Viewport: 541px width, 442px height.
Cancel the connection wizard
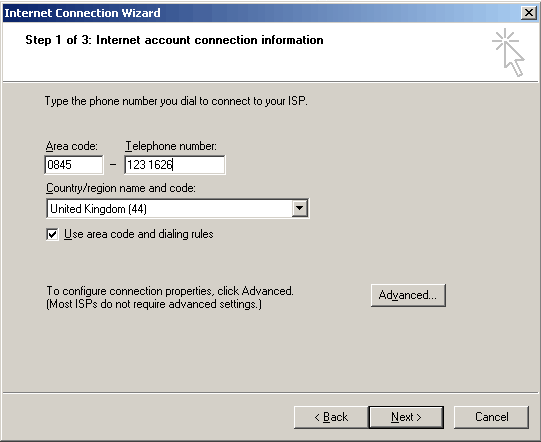[491, 417]
